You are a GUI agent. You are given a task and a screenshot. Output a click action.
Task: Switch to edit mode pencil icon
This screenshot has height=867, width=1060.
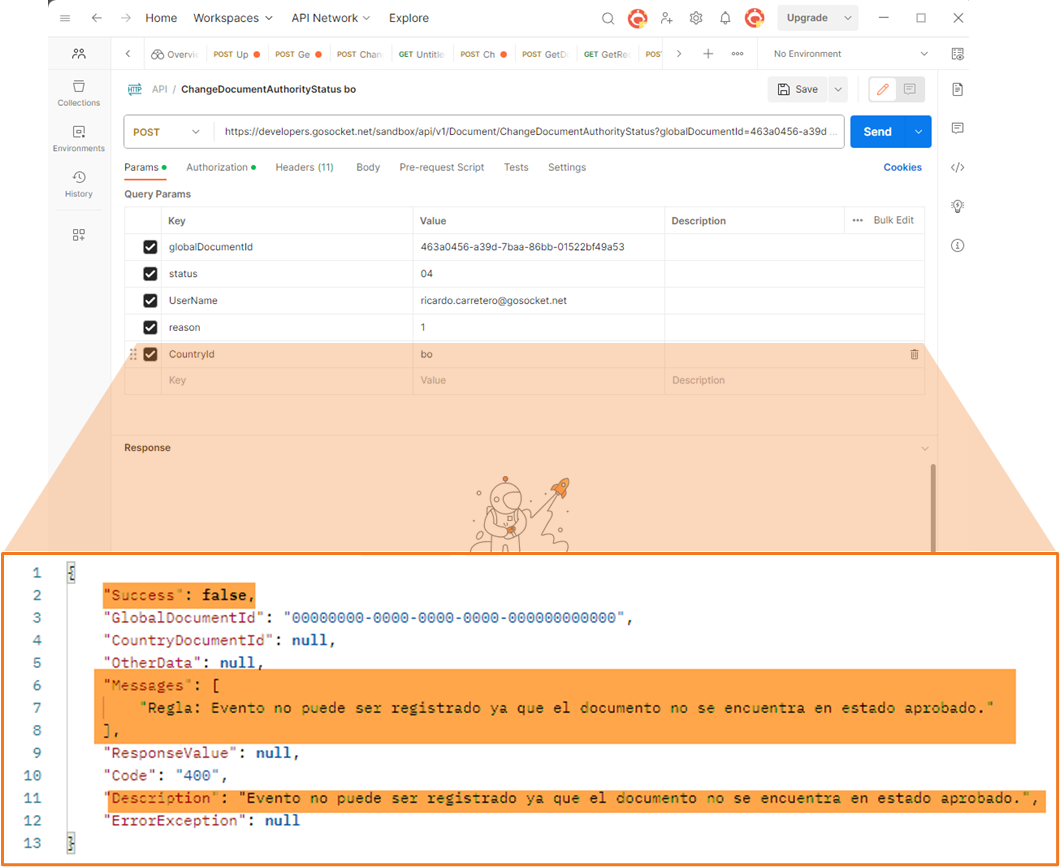882,89
